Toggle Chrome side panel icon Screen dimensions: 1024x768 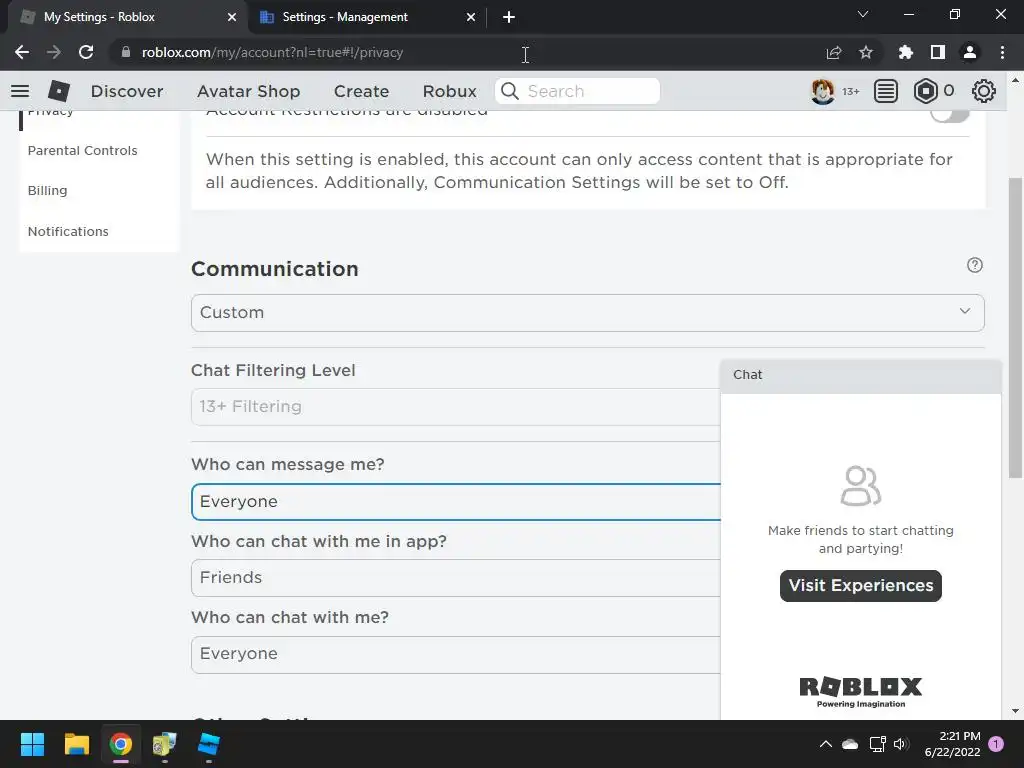pyautogui.click(x=938, y=52)
